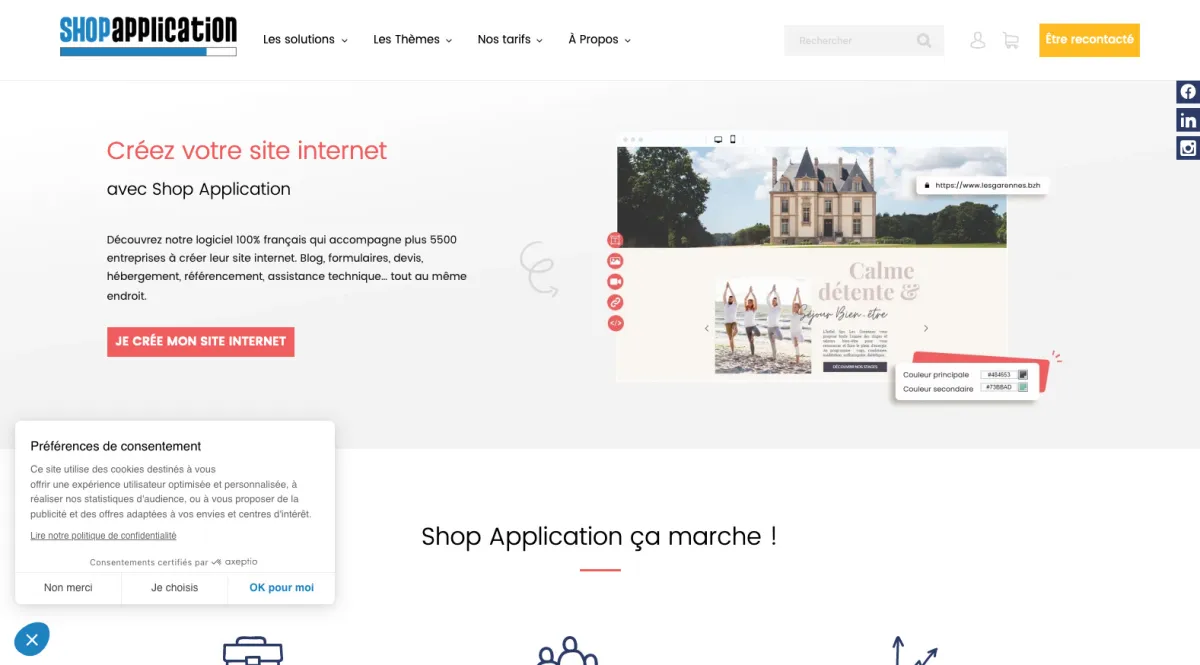Click the lesgarennes.bzh URL badge
1200x665 pixels.
(x=982, y=185)
